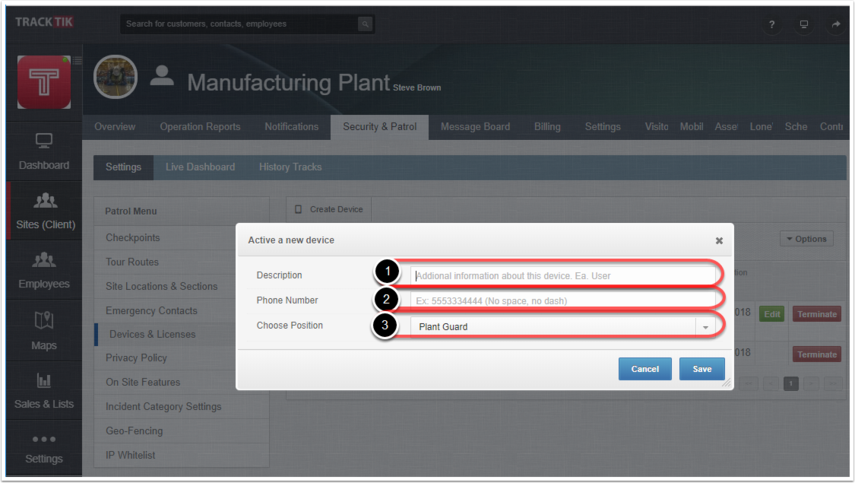This screenshot has width=855, height=483.
Task: Open the Options dropdown menu
Action: (806, 239)
